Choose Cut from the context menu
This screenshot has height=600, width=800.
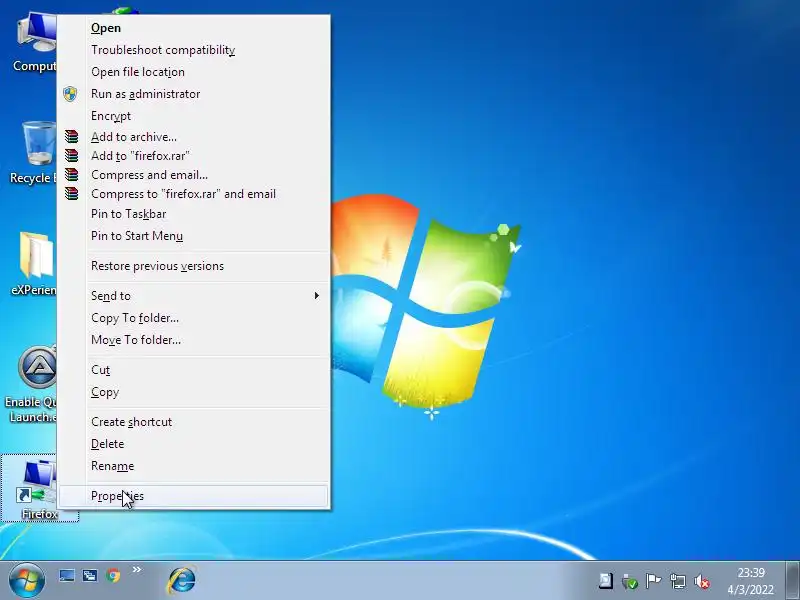[194, 370]
